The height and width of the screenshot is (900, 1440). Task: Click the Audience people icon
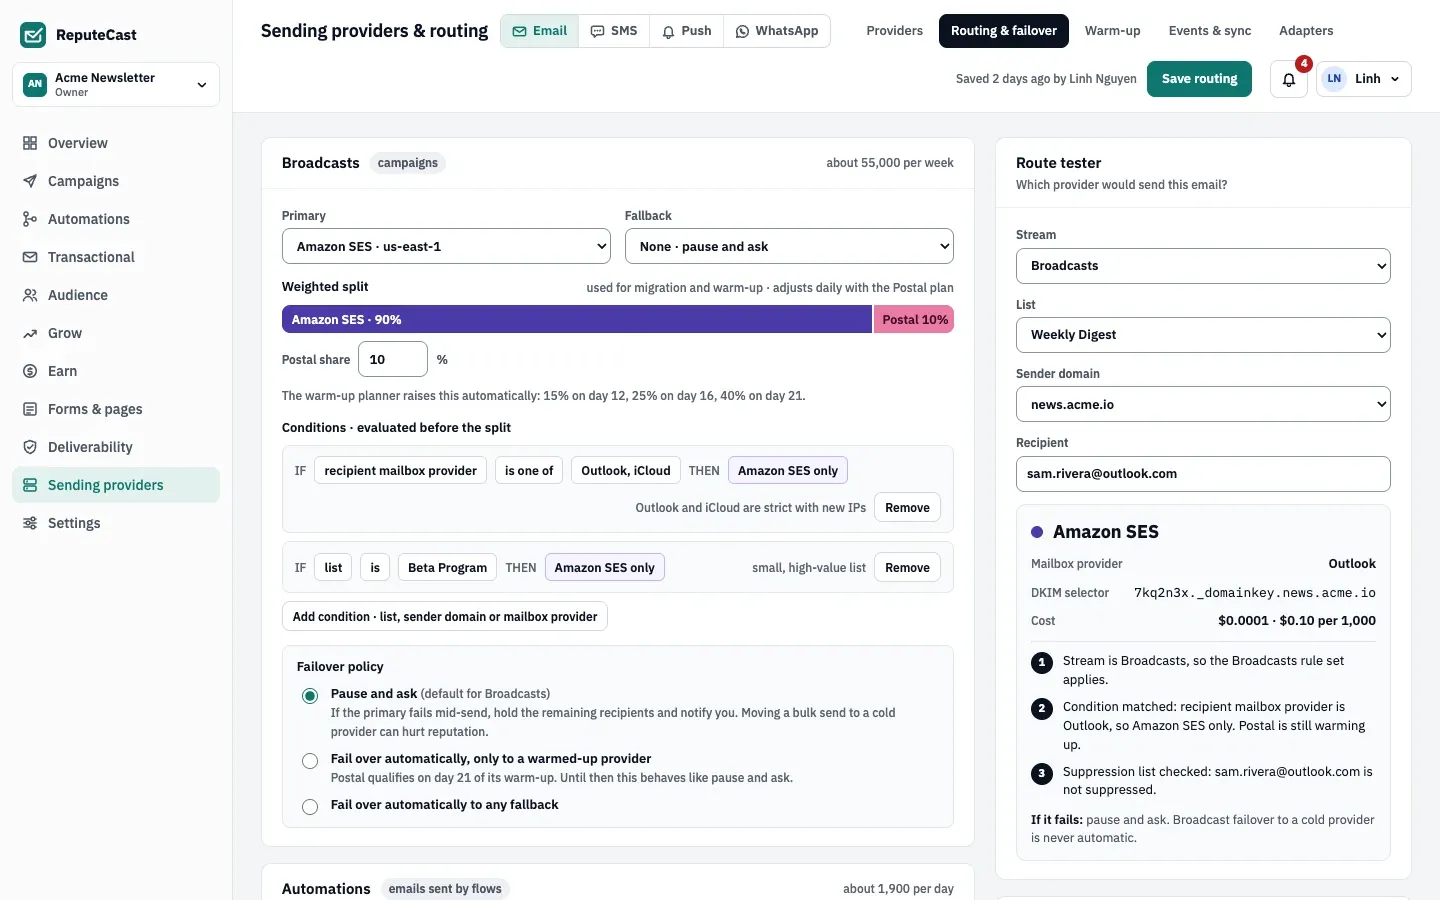30,295
